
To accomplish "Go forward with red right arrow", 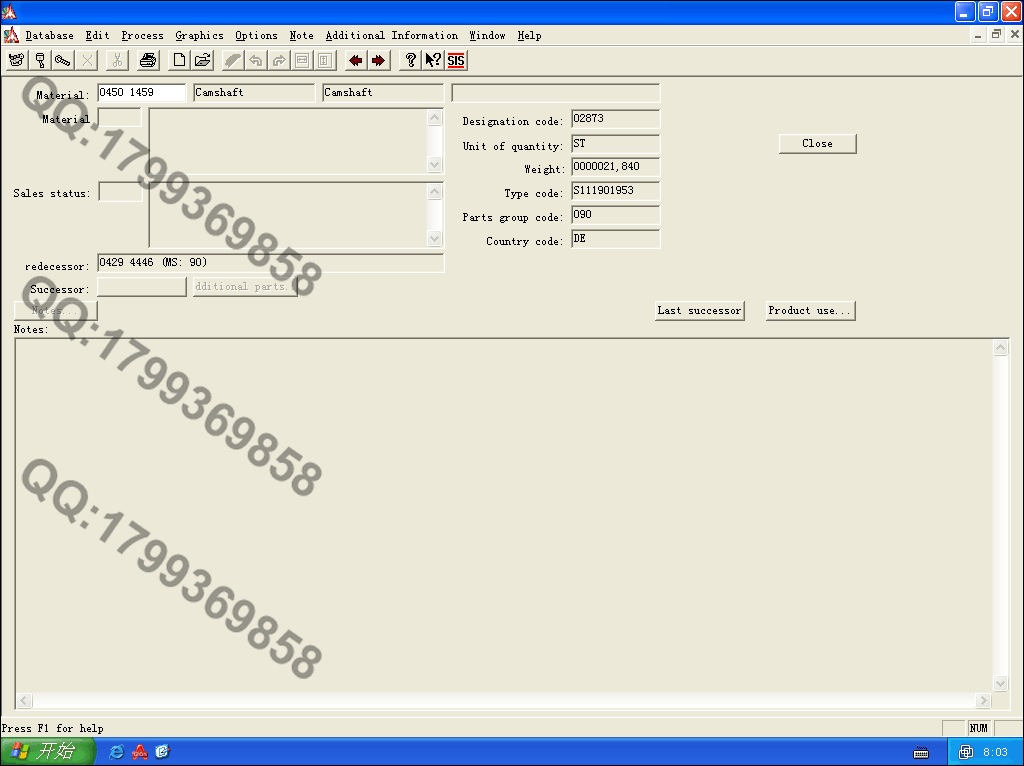I will pyautogui.click(x=378, y=61).
